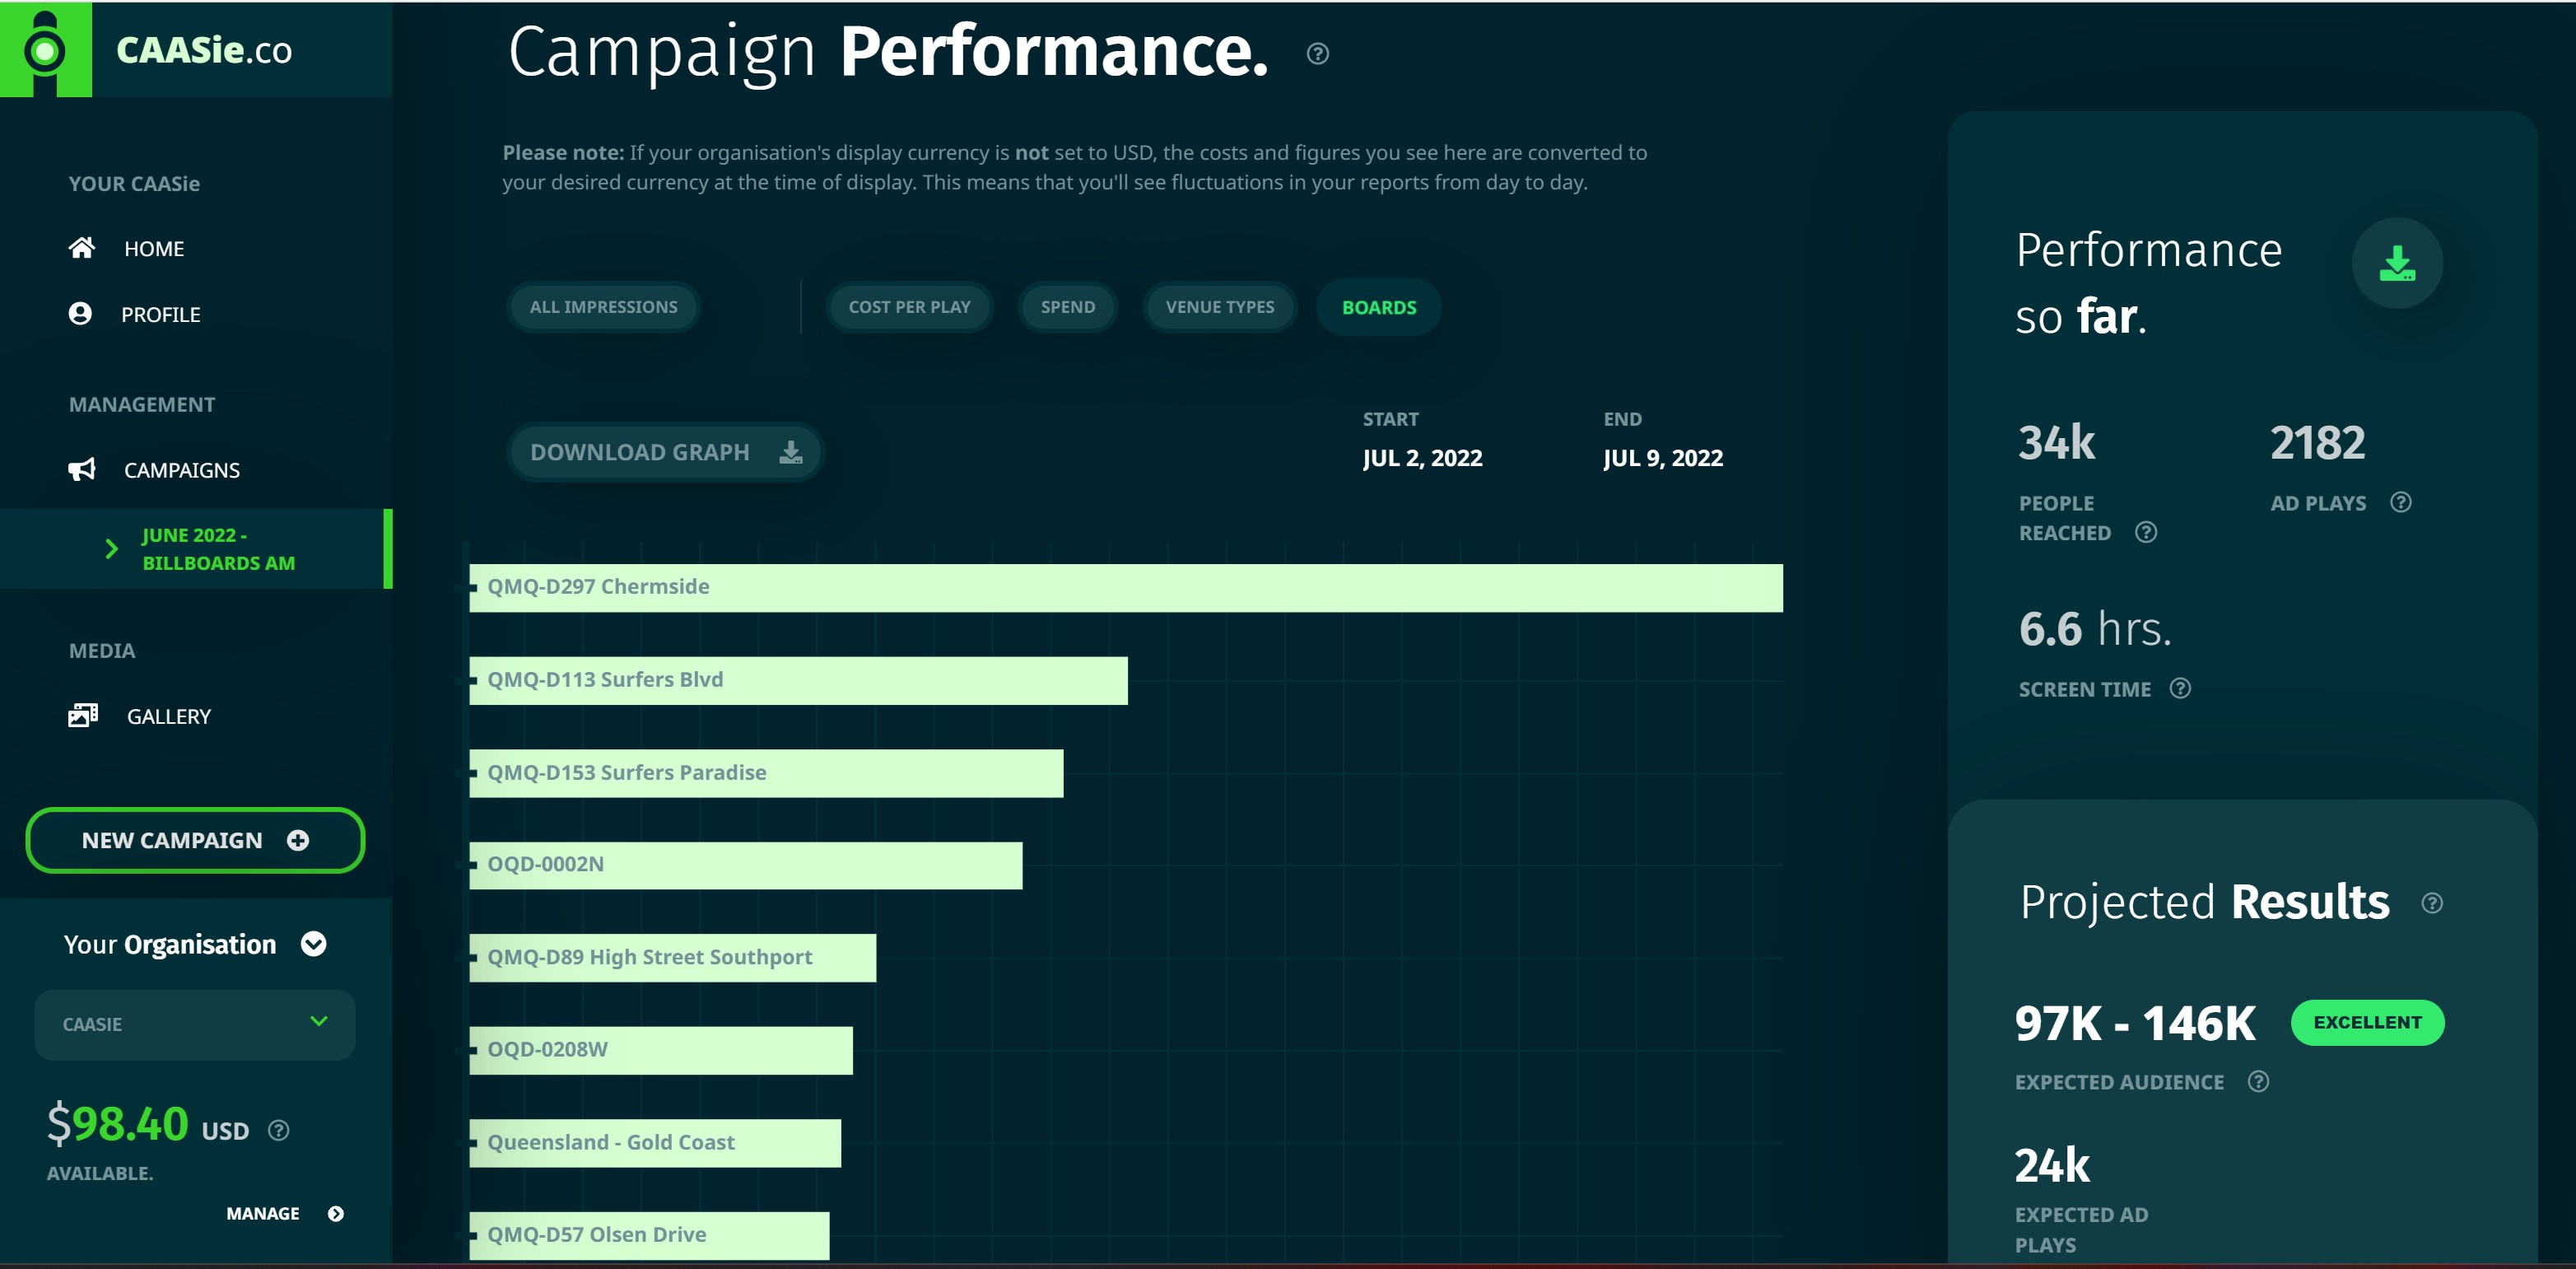The image size is (2576, 1269).
Task: Switch to the Cost Per Play tab
Action: 909,307
